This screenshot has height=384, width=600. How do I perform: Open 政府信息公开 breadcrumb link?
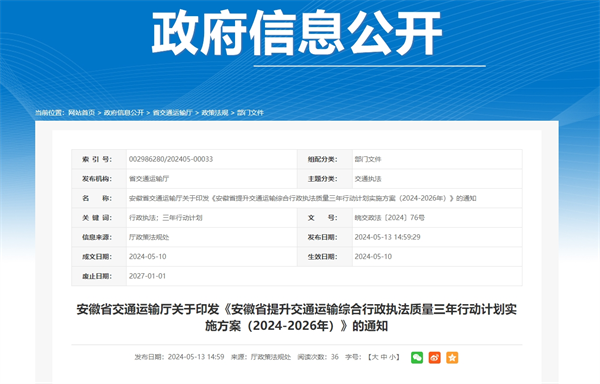[x=124, y=112]
